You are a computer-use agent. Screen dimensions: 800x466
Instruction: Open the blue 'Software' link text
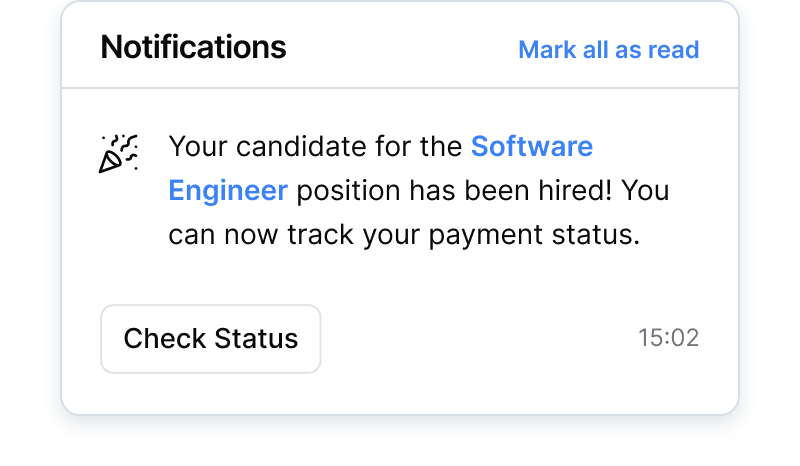coord(532,147)
